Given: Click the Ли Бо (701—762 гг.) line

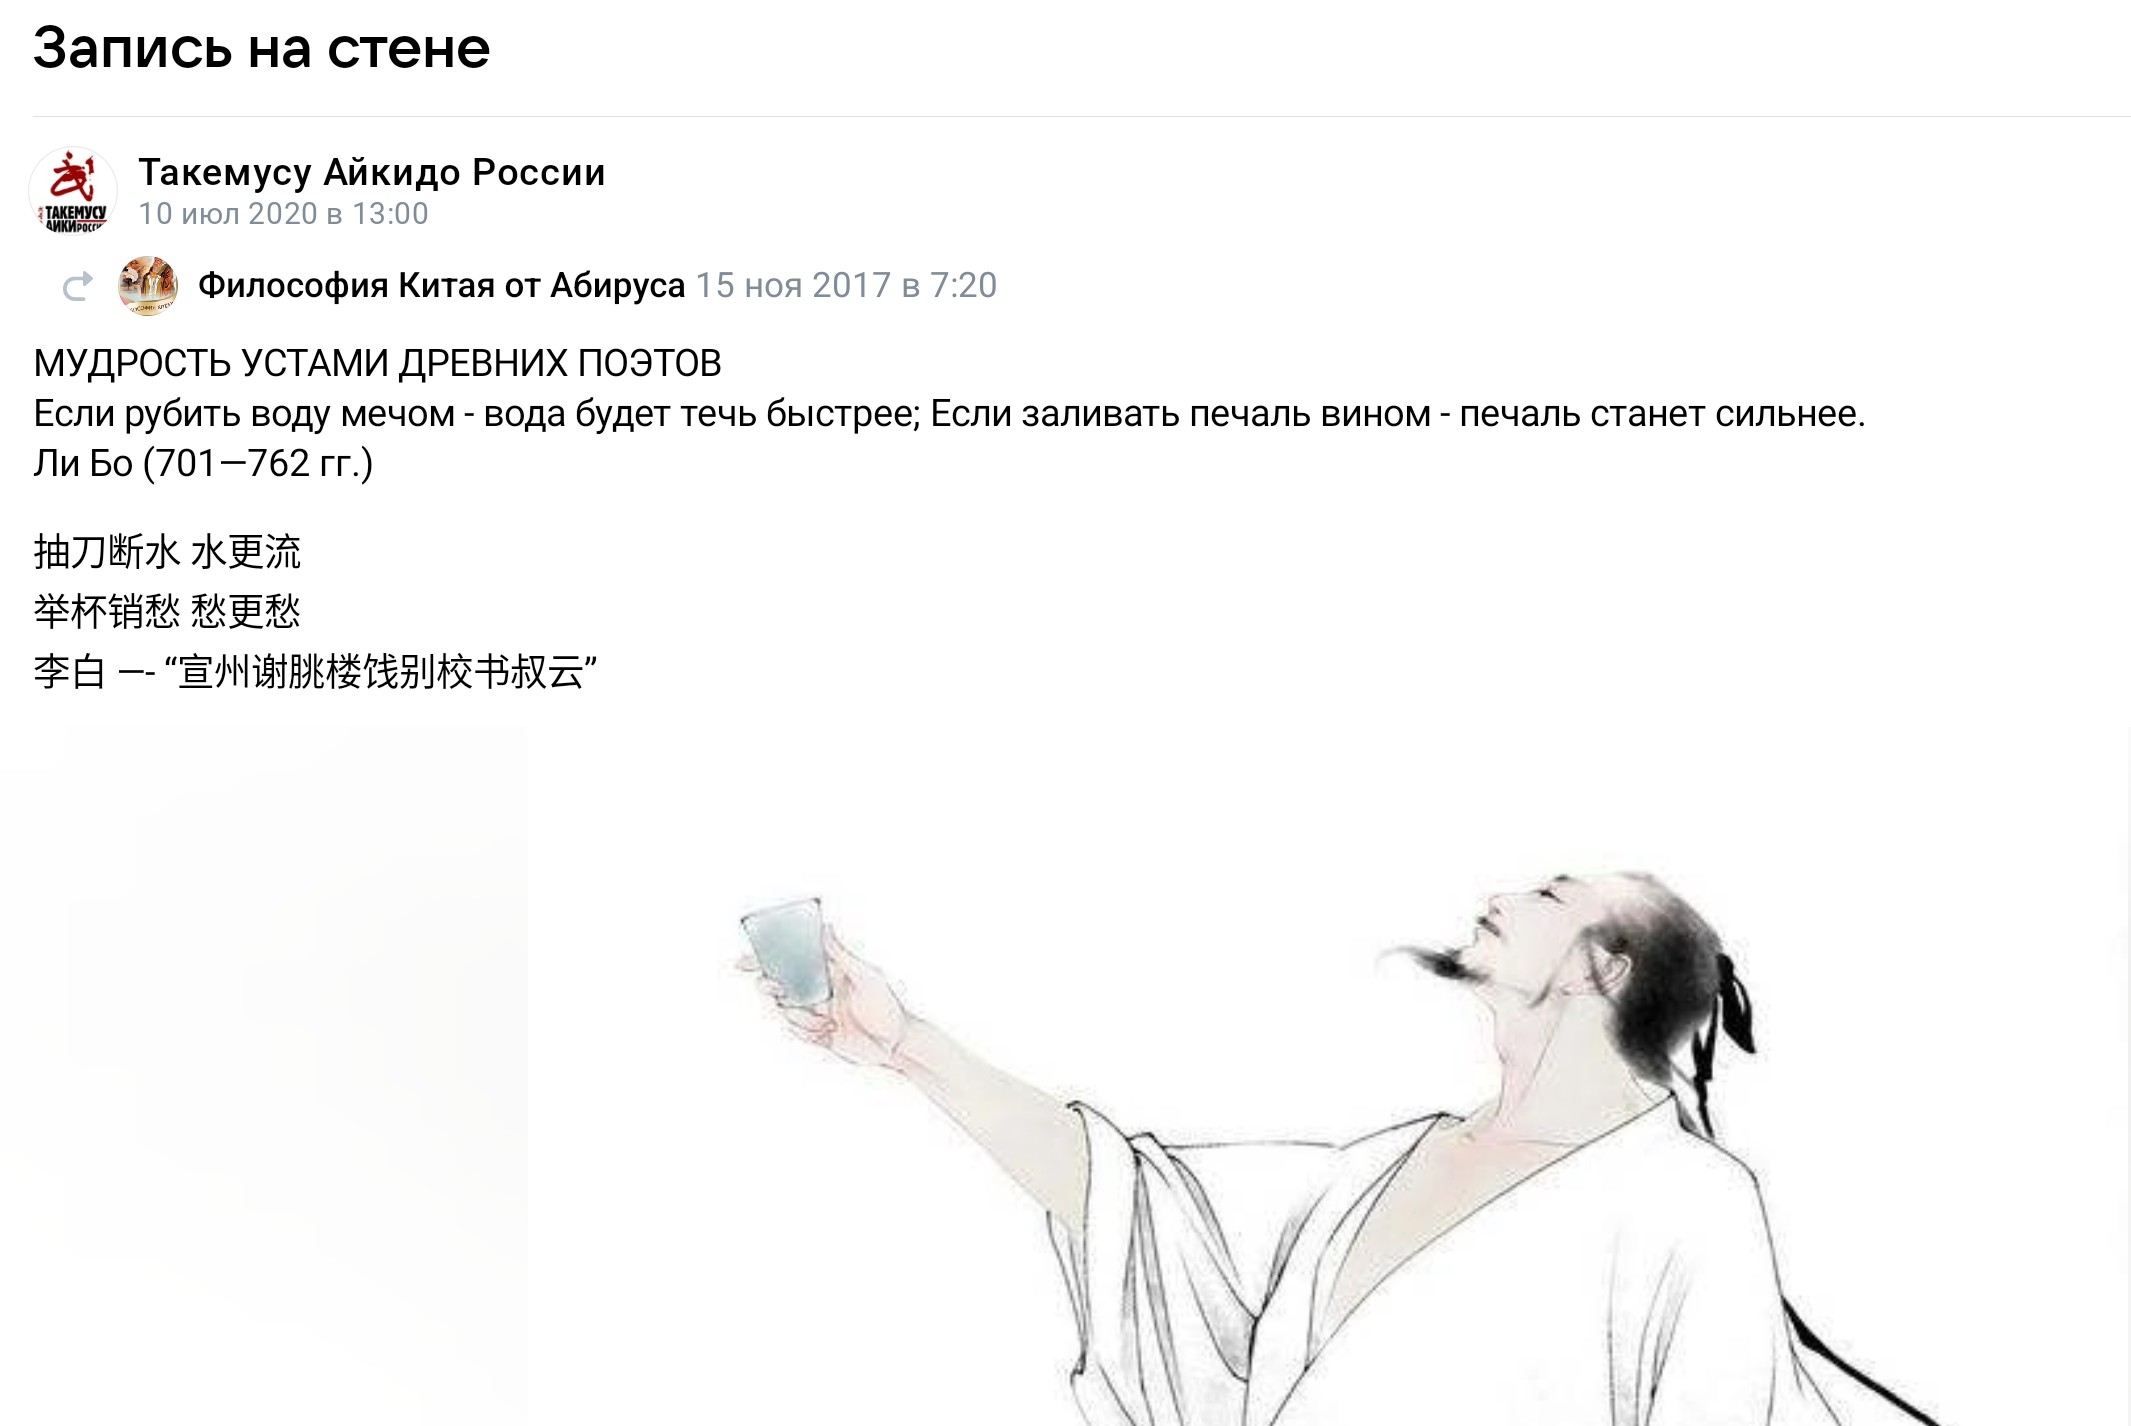Looking at the screenshot, I should click(x=203, y=464).
